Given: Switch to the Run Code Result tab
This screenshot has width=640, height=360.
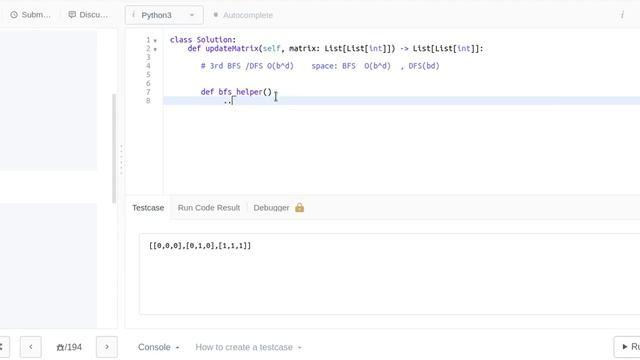Looking at the screenshot, I should (209, 208).
